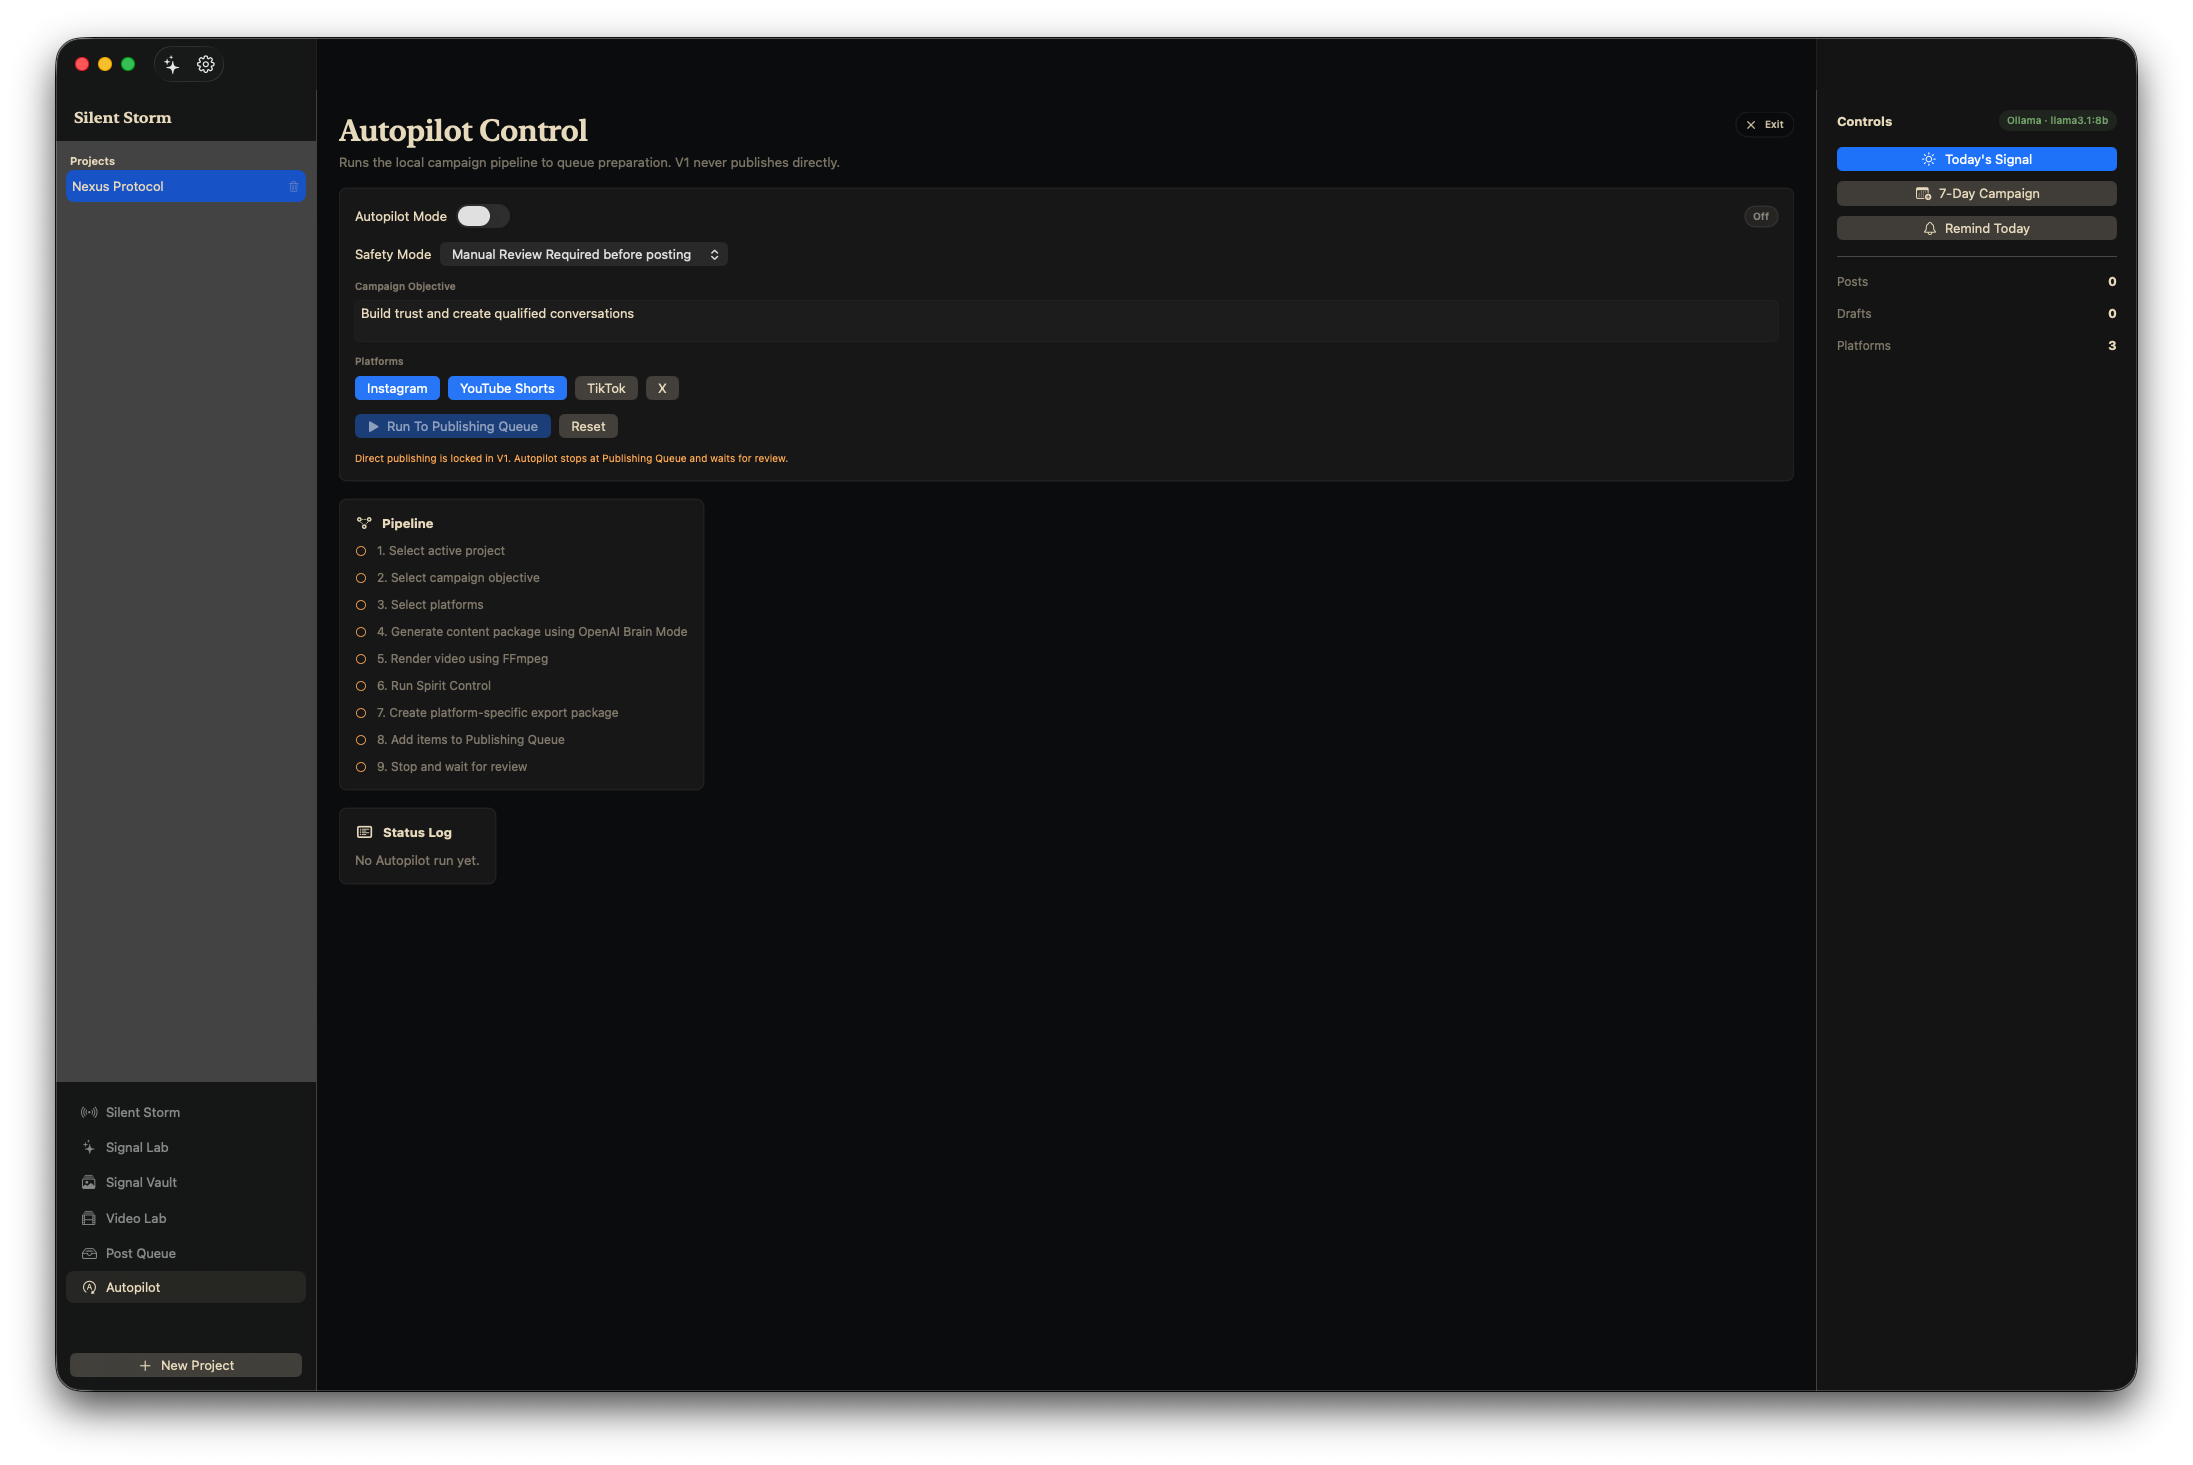Generate Today's Signal
The image size is (2193, 1465).
click(x=1976, y=159)
